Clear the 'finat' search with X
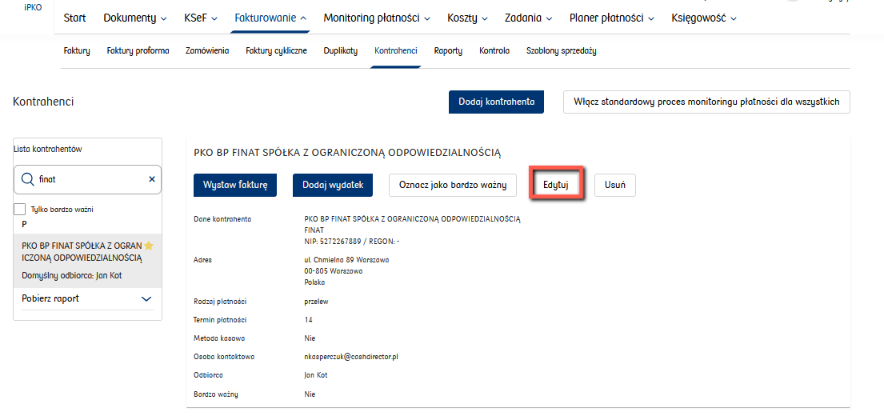Image resolution: width=884 pixels, height=420 pixels. click(x=152, y=179)
